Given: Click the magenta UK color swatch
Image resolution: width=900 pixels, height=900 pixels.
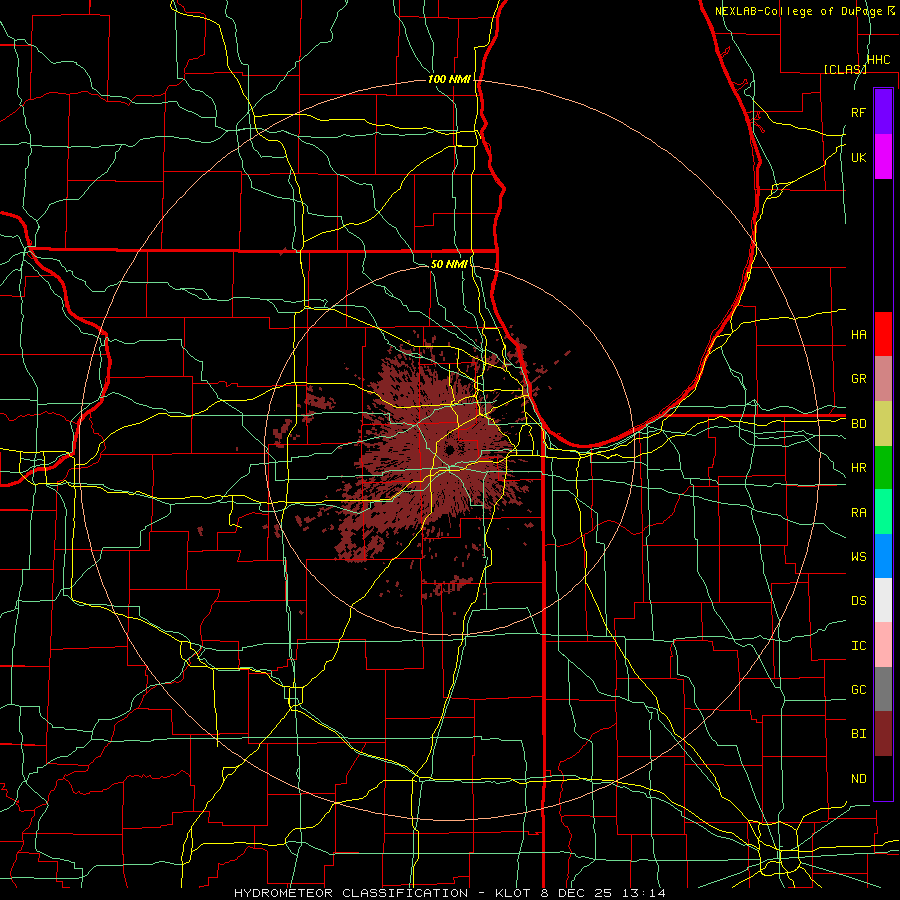Looking at the screenshot, I should click(x=883, y=157).
